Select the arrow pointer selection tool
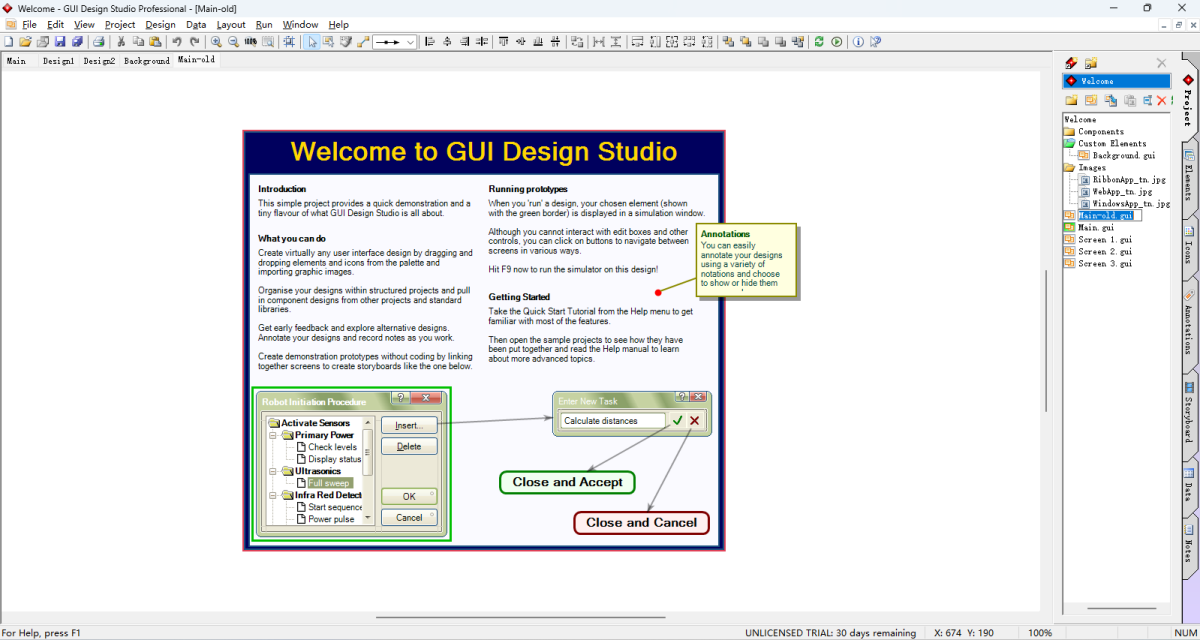 [312, 42]
